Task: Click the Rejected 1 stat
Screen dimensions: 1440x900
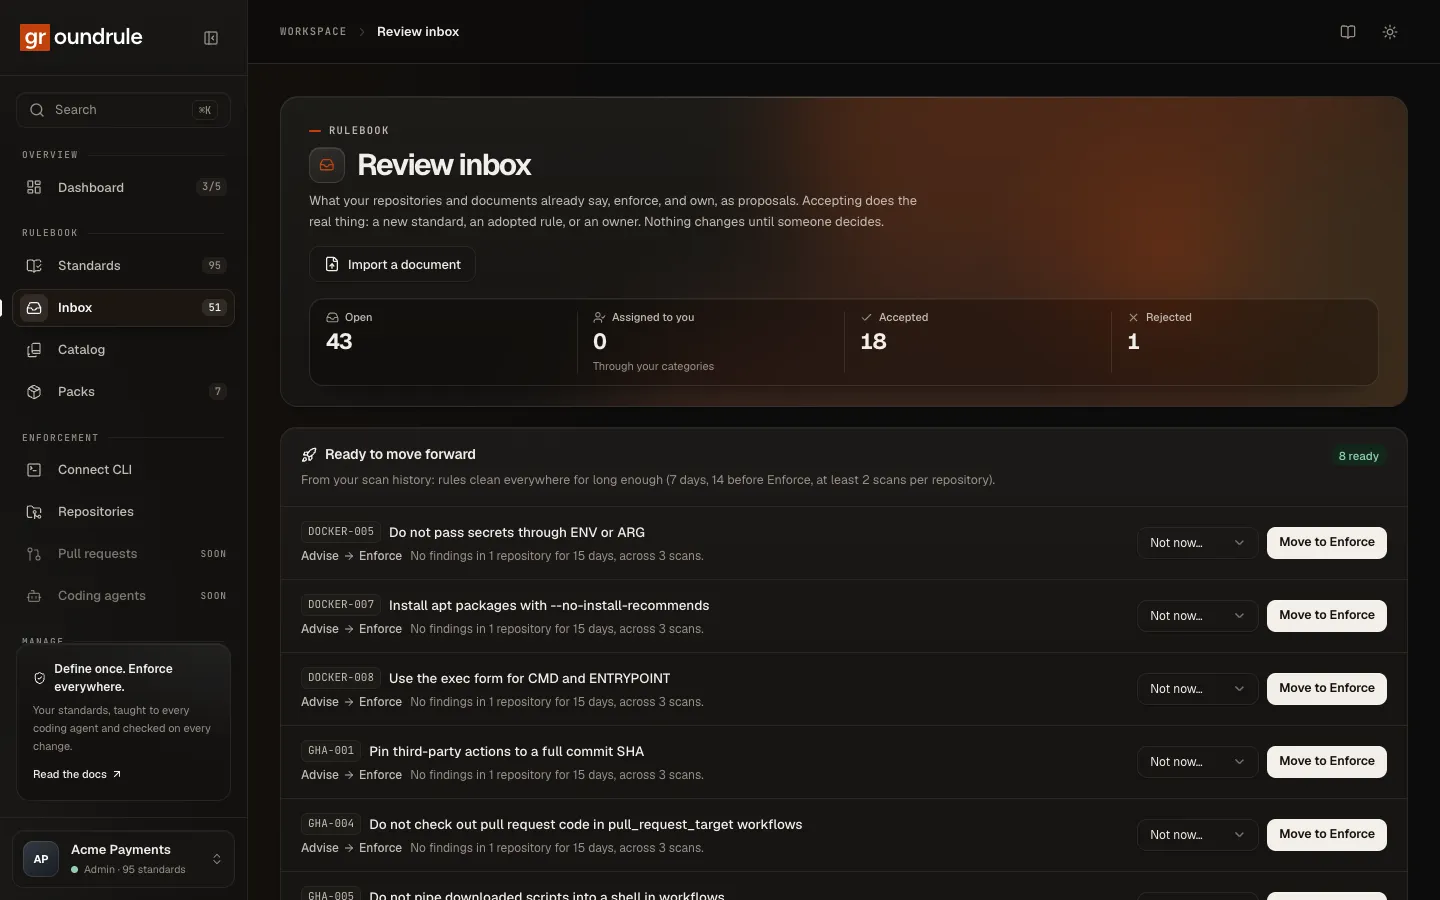Action: (1244, 342)
